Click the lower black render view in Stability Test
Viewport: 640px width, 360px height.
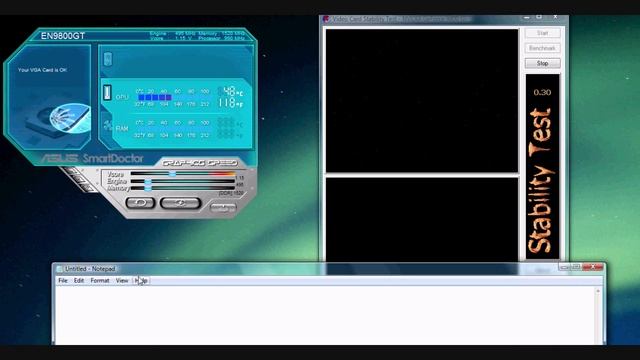click(422, 220)
